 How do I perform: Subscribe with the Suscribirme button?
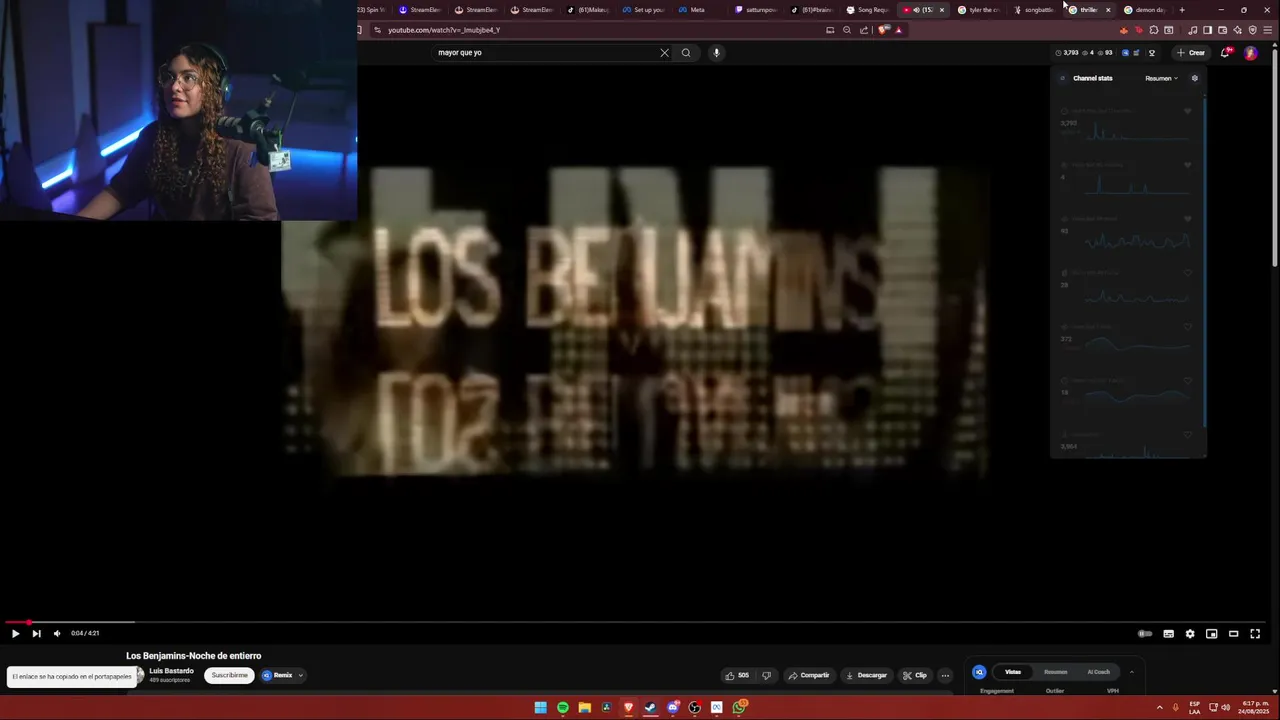point(229,675)
